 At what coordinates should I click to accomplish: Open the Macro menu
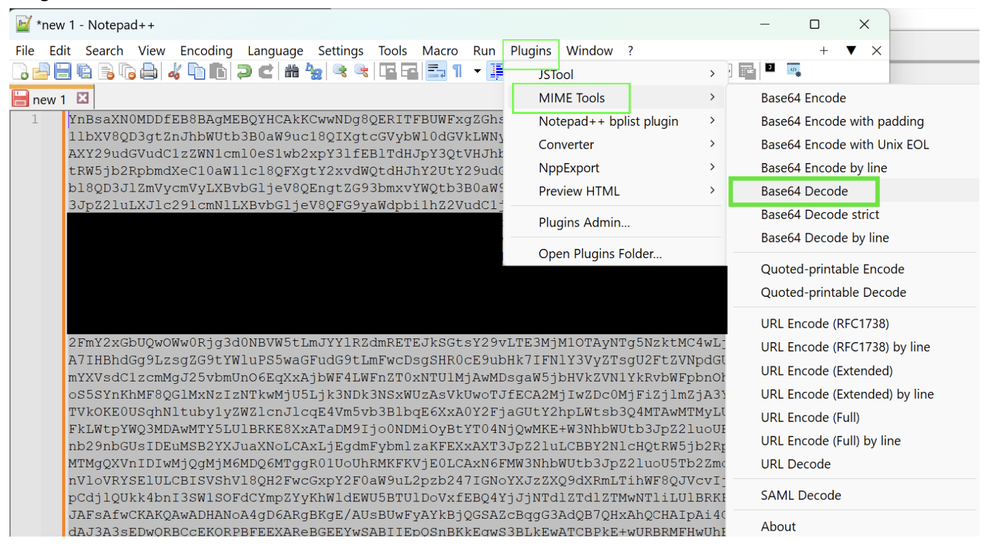[x=439, y=50]
